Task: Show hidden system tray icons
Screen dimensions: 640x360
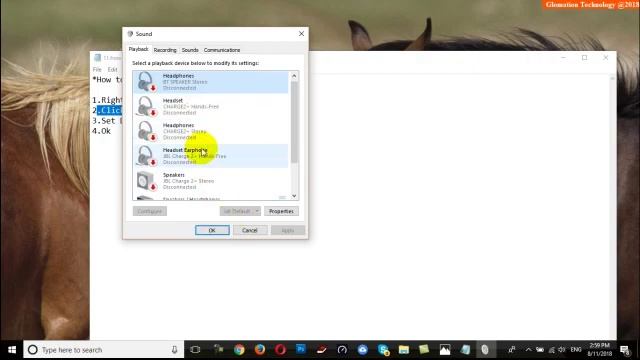Action: pos(529,350)
